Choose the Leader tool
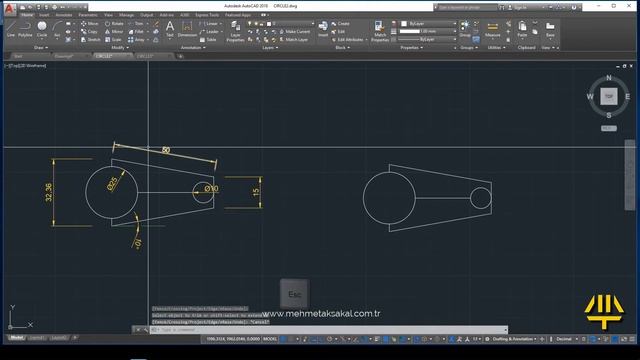This screenshot has width=640, height=360. point(209,31)
